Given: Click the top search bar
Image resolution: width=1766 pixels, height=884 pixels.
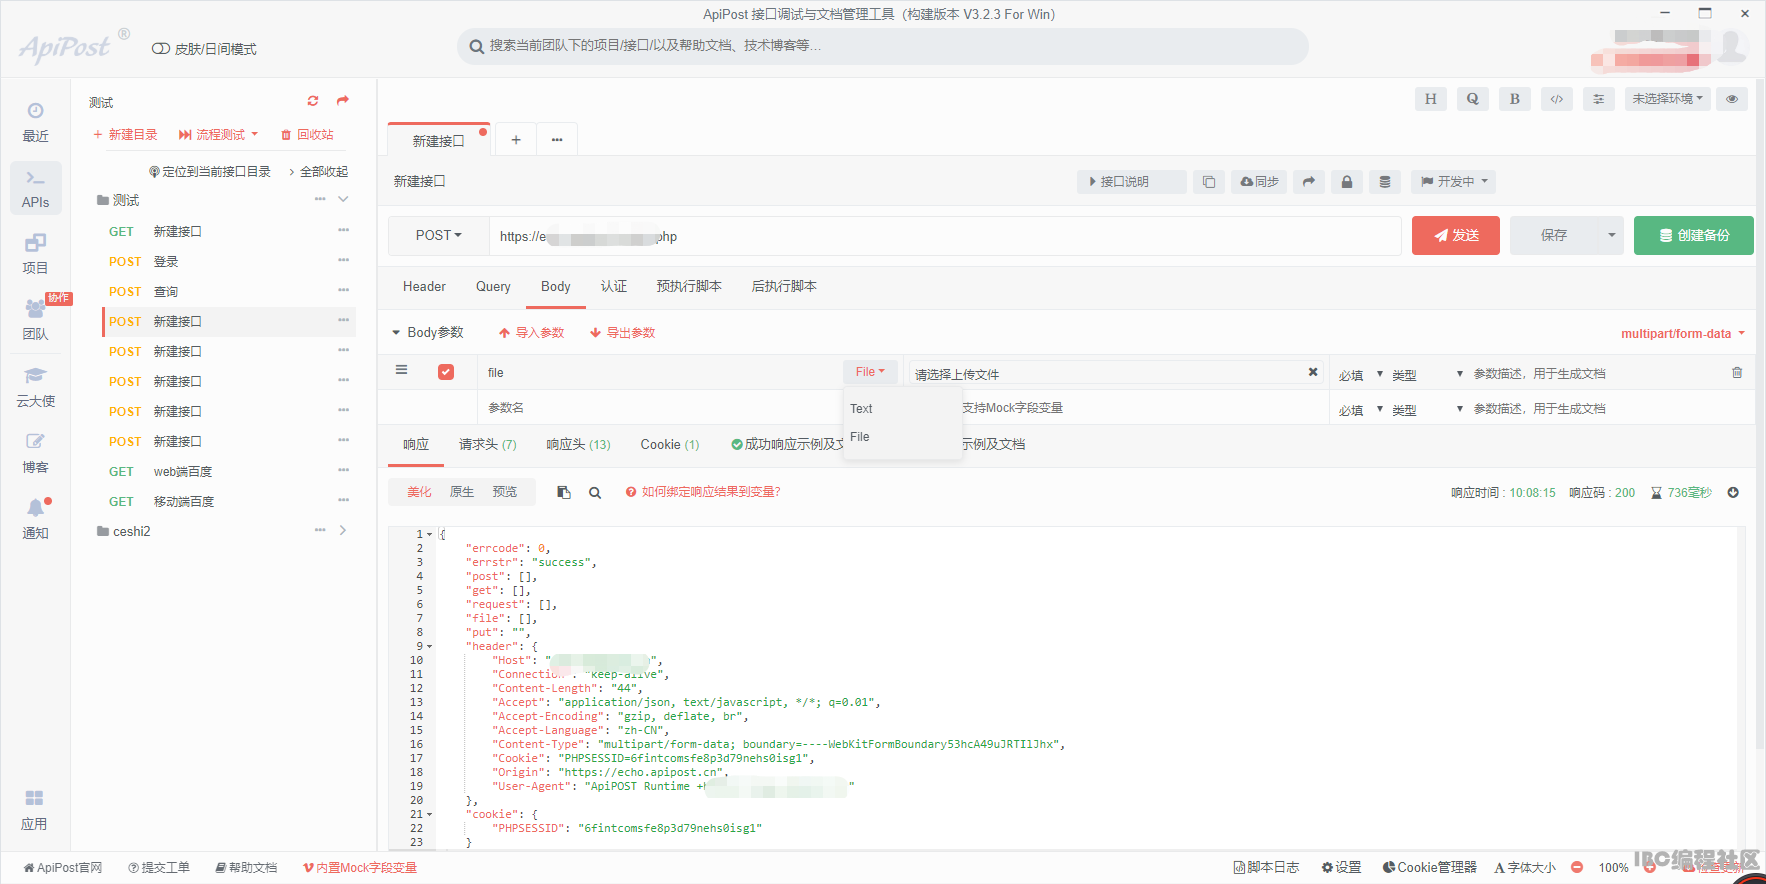Looking at the screenshot, I should coord(883,46).
